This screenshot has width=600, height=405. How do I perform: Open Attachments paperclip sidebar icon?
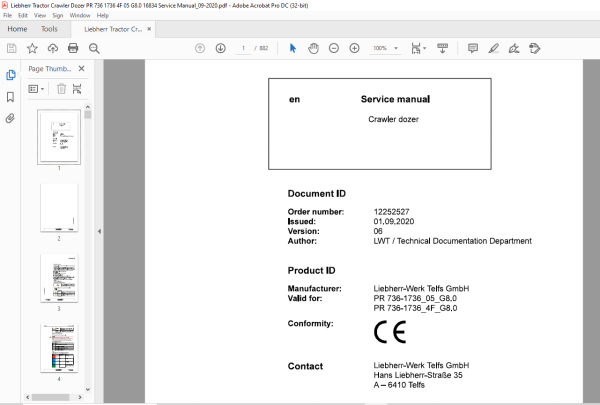(x=10, y=118)
